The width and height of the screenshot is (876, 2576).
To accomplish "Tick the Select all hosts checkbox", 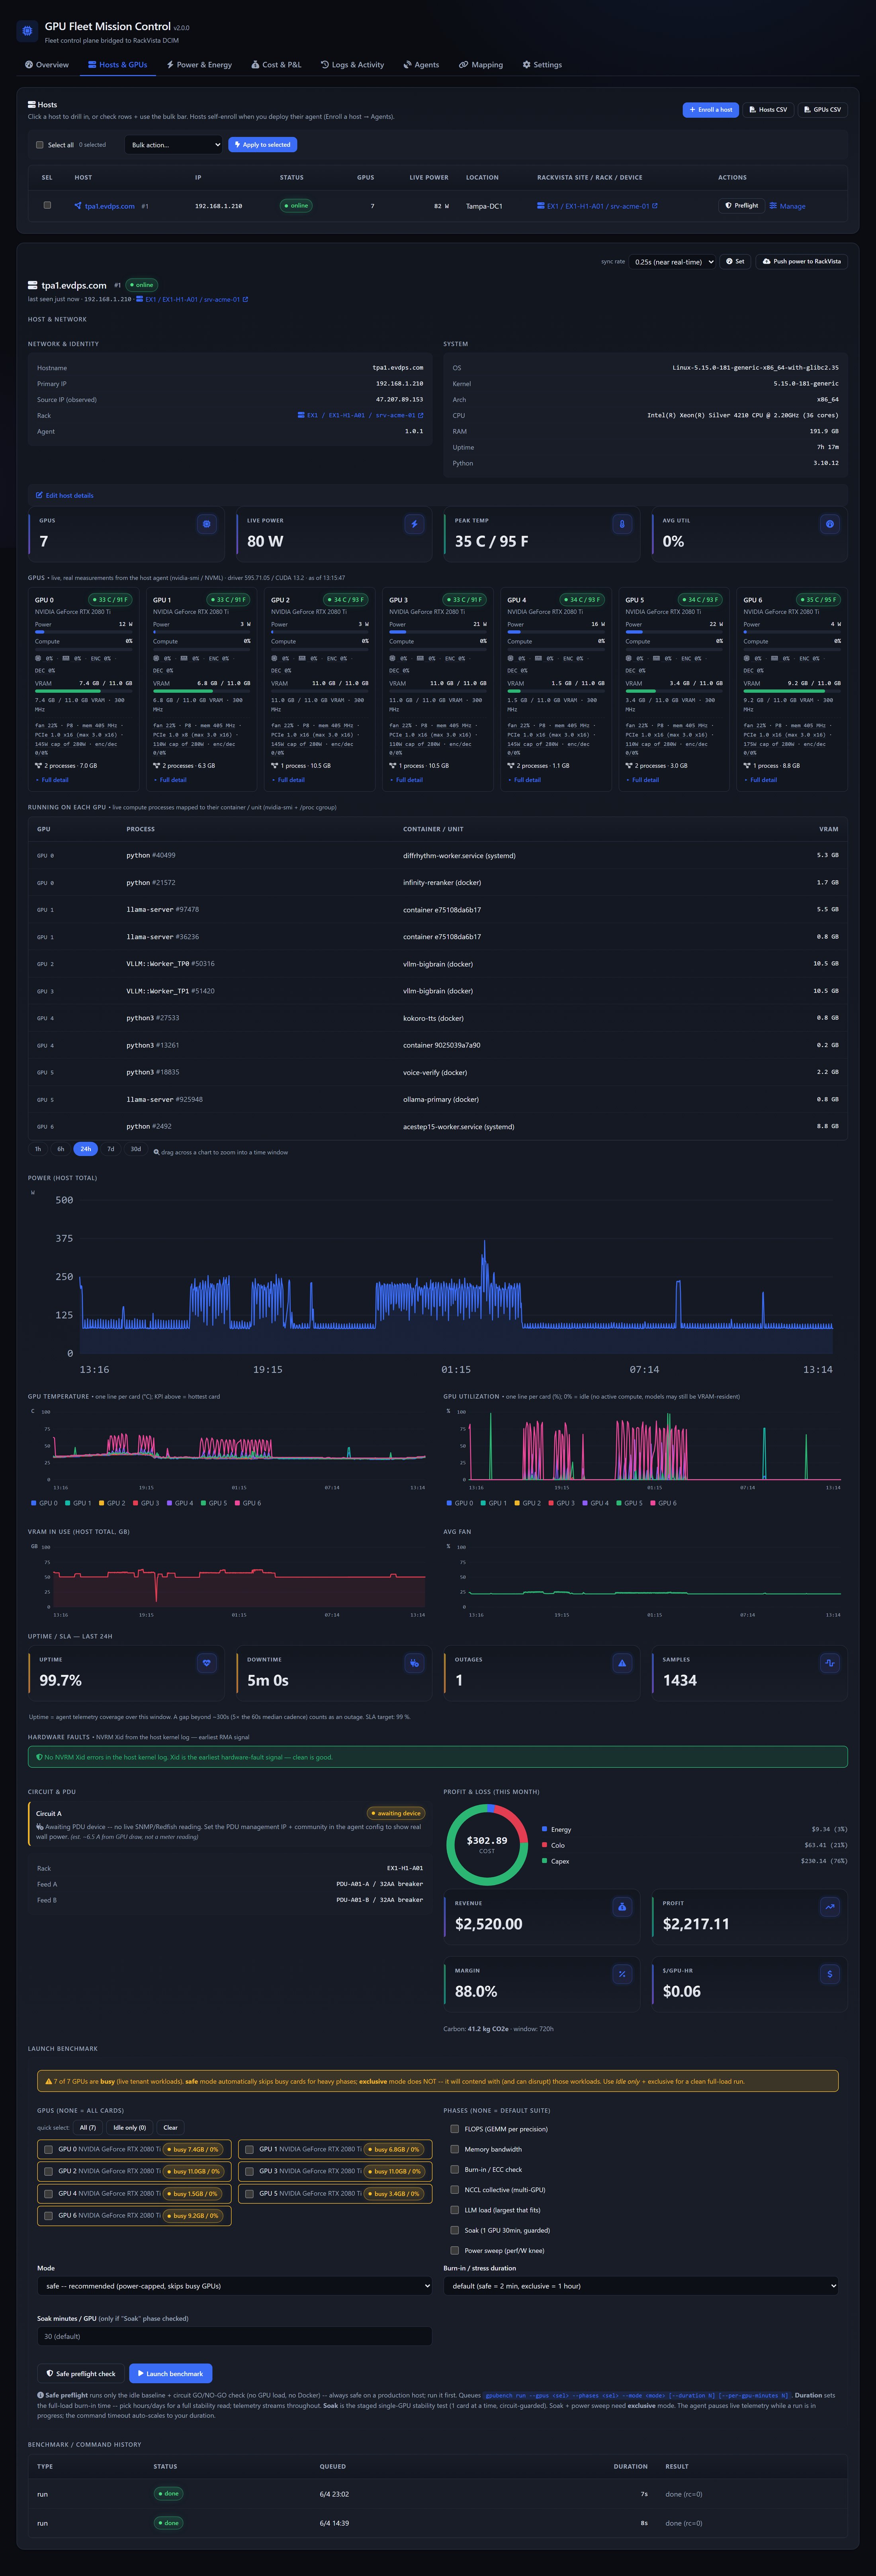I will point(40,145).
